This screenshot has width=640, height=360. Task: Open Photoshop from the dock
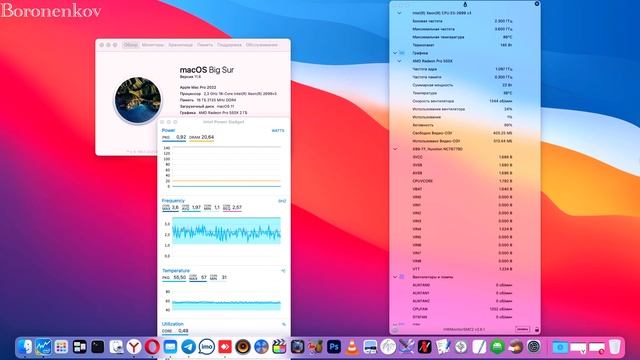[334, 347]
